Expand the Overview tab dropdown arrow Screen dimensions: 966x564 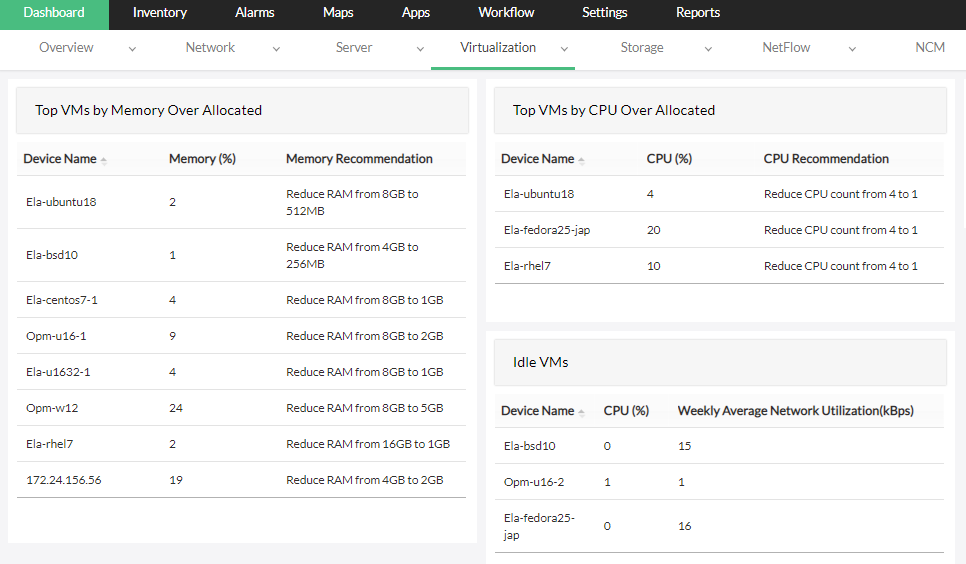(x=132, y=48)
